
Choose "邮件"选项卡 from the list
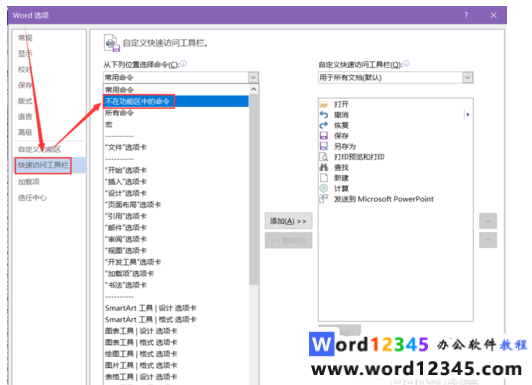tap(176, 228)
